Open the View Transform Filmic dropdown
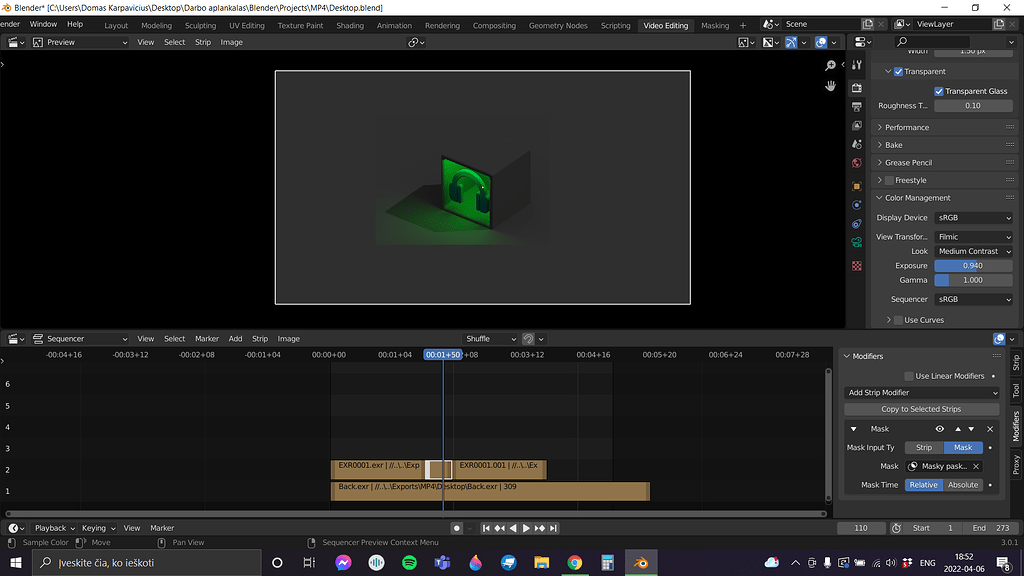 click(974, 237)
